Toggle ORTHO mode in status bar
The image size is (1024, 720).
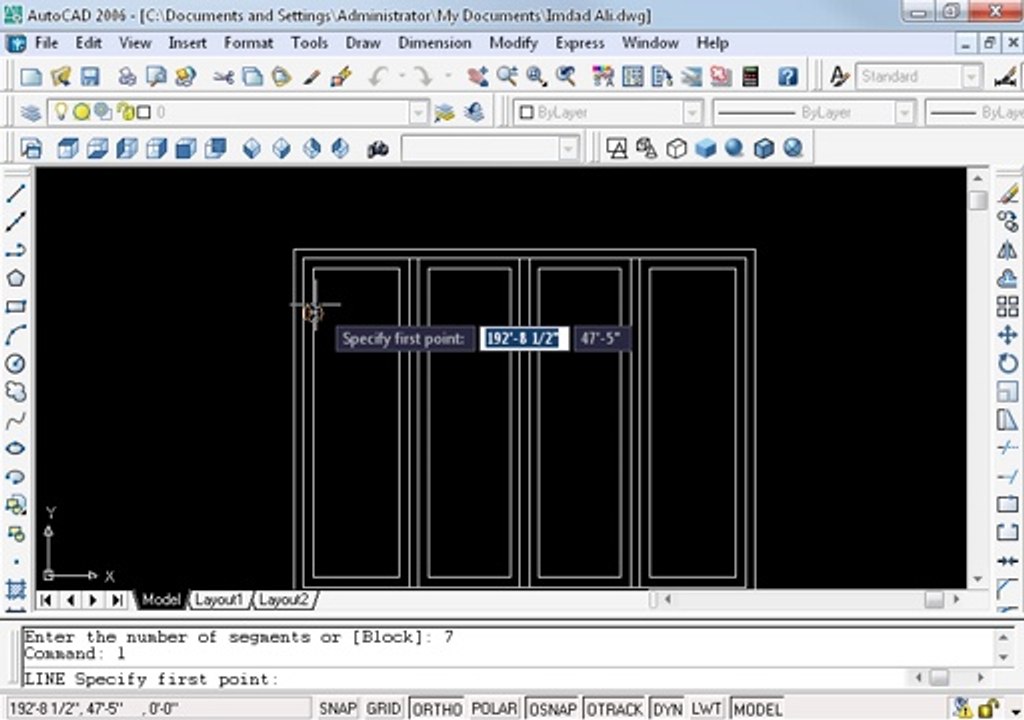coord(437,709)
